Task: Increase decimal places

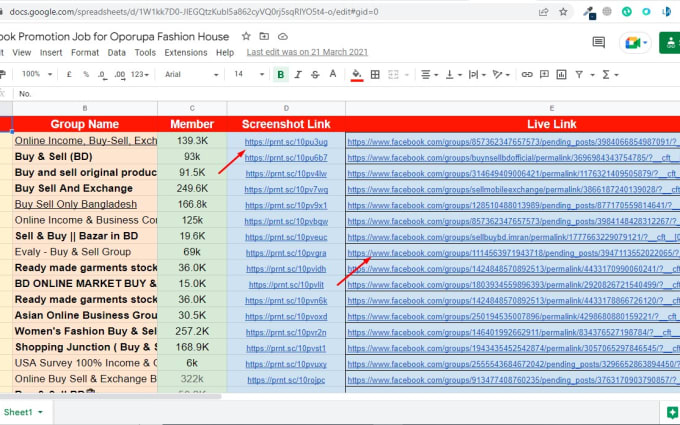Action: pos(120,75)
